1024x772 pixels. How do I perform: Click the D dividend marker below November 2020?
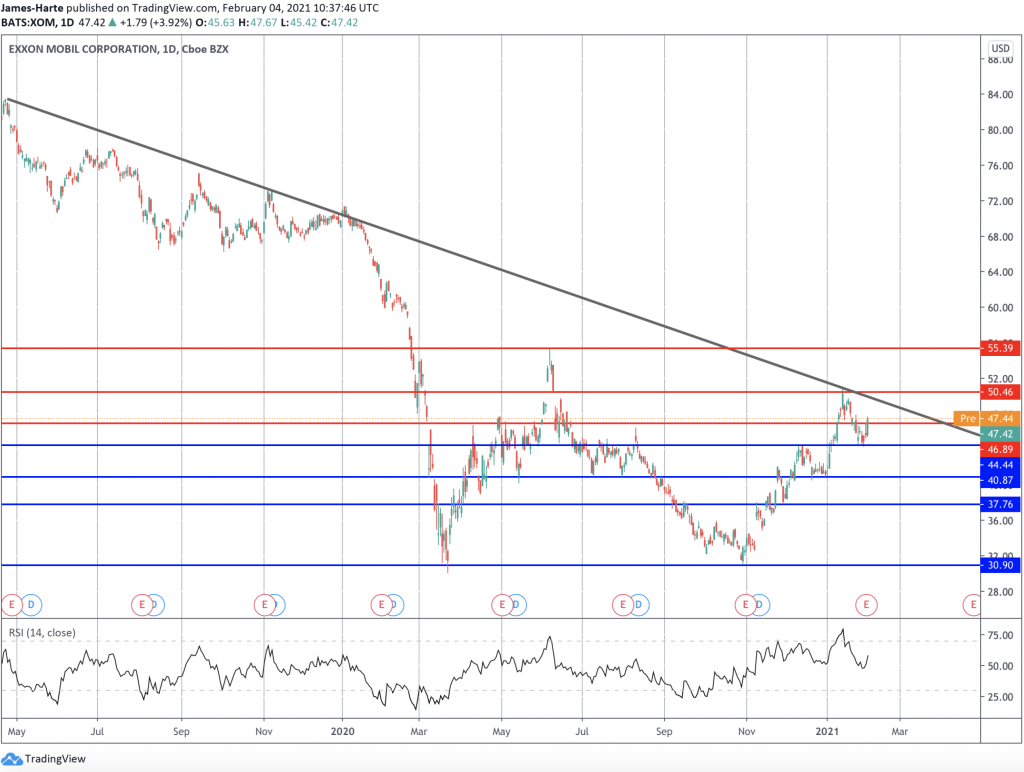(x=760, y=605)
